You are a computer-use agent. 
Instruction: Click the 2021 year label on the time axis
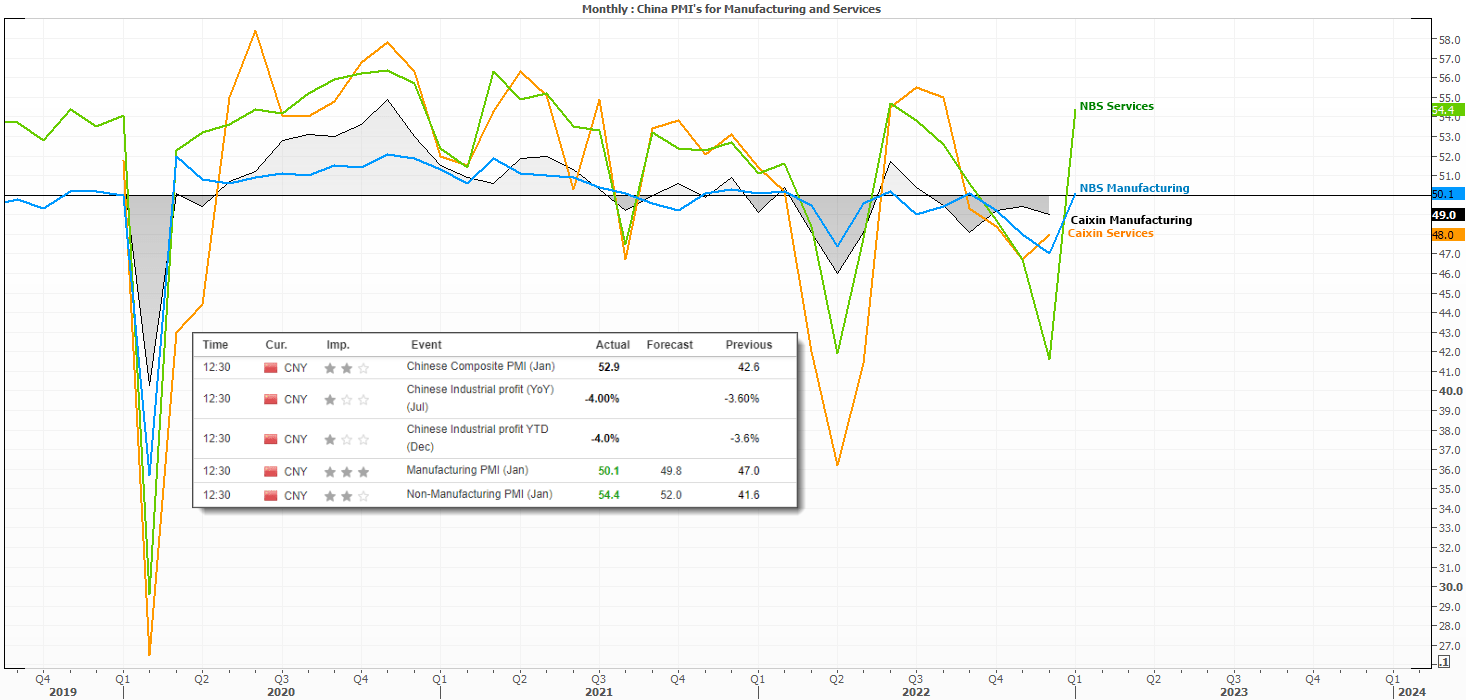599,691
